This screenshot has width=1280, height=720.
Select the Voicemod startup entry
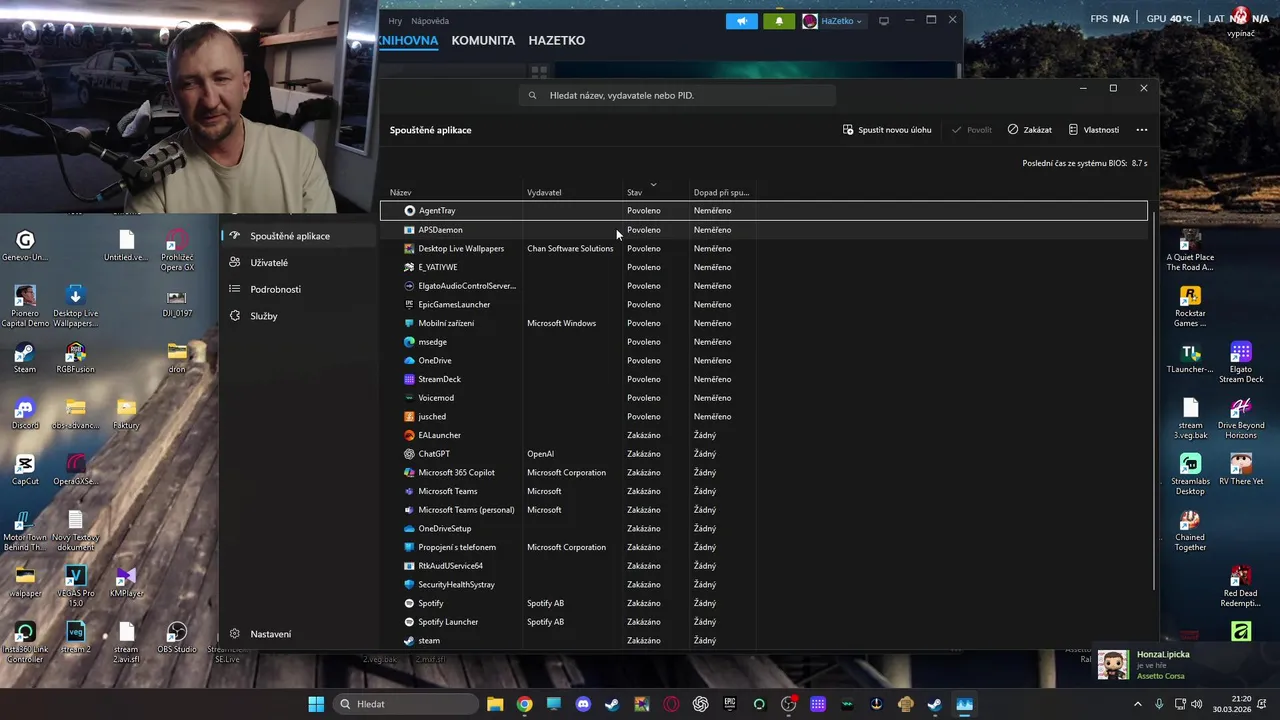[x=764, y=398]
